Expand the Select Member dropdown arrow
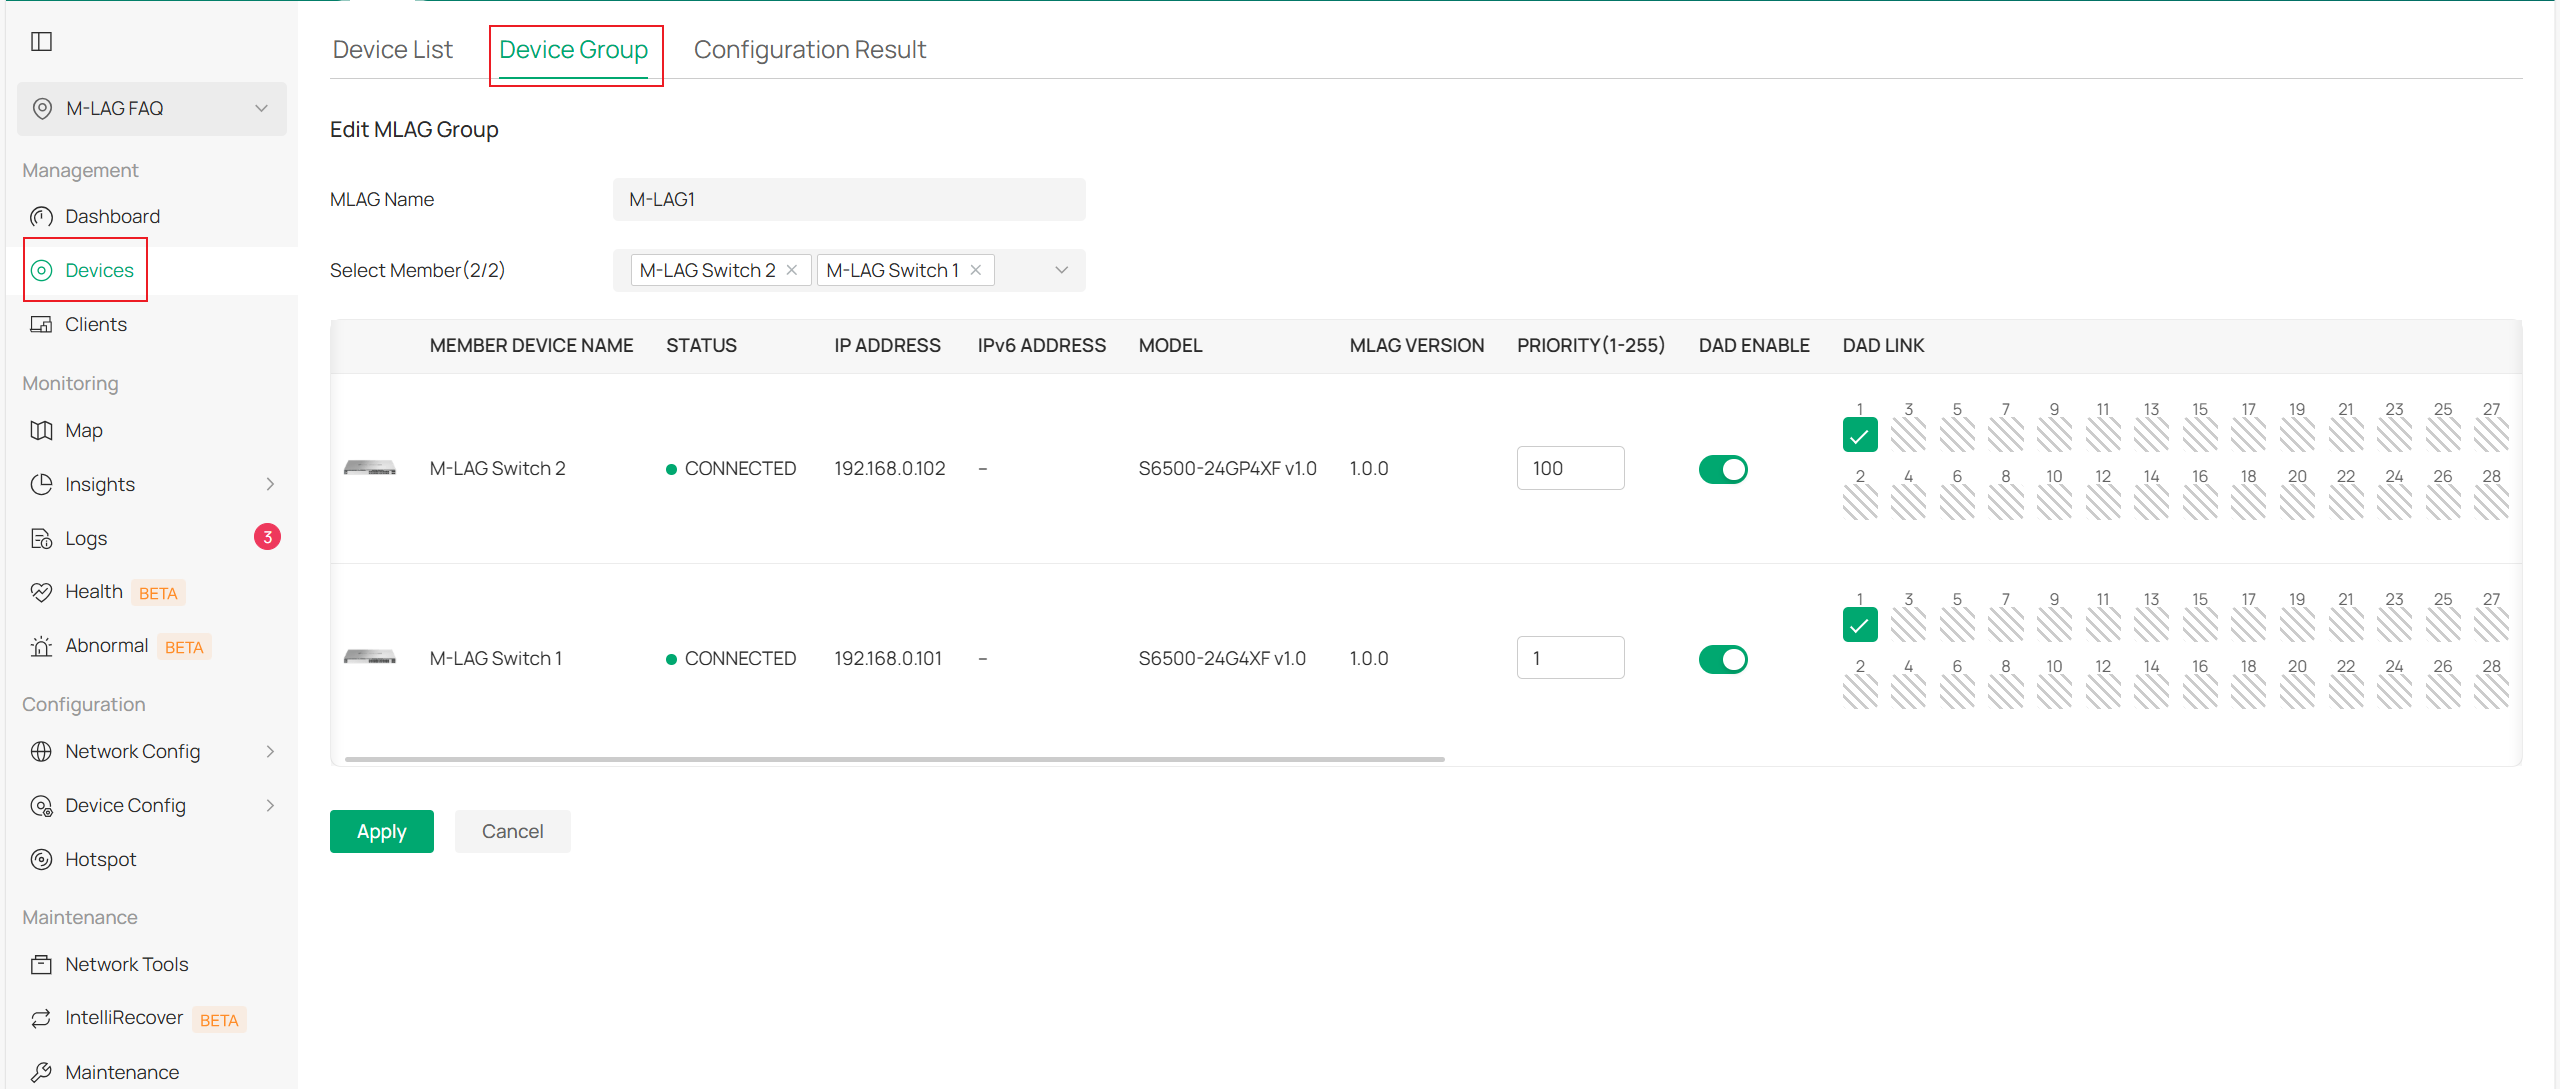This screenshot has height=1089, width=2560. 1061,271
